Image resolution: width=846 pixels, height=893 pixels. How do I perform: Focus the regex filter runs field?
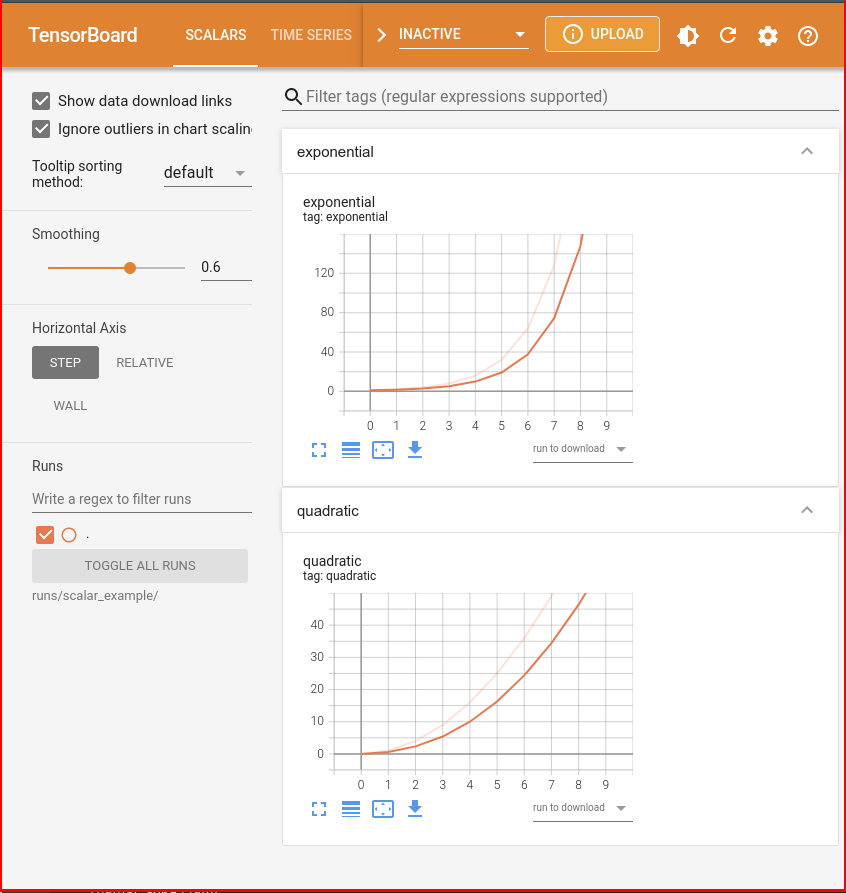(142, 499)
